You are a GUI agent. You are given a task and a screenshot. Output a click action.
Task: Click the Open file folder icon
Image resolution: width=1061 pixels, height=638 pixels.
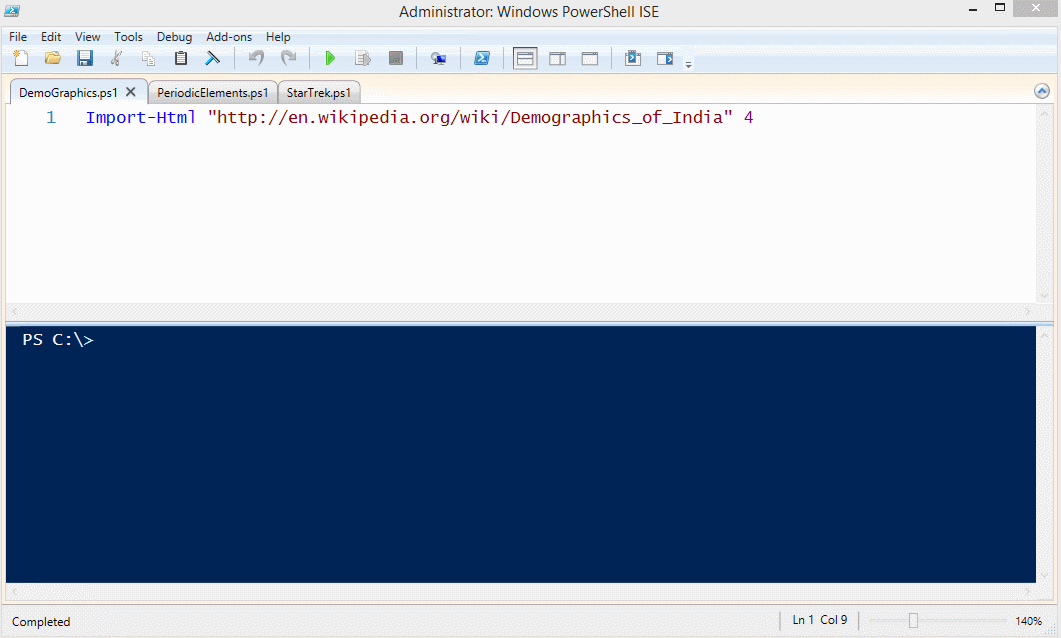(53, 59)
